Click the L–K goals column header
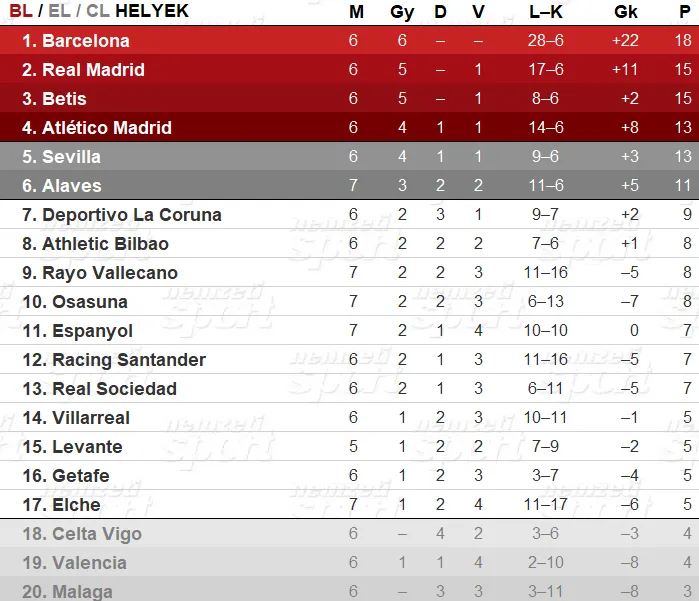This screenshot has height=601, width=699. coord(546,12)
